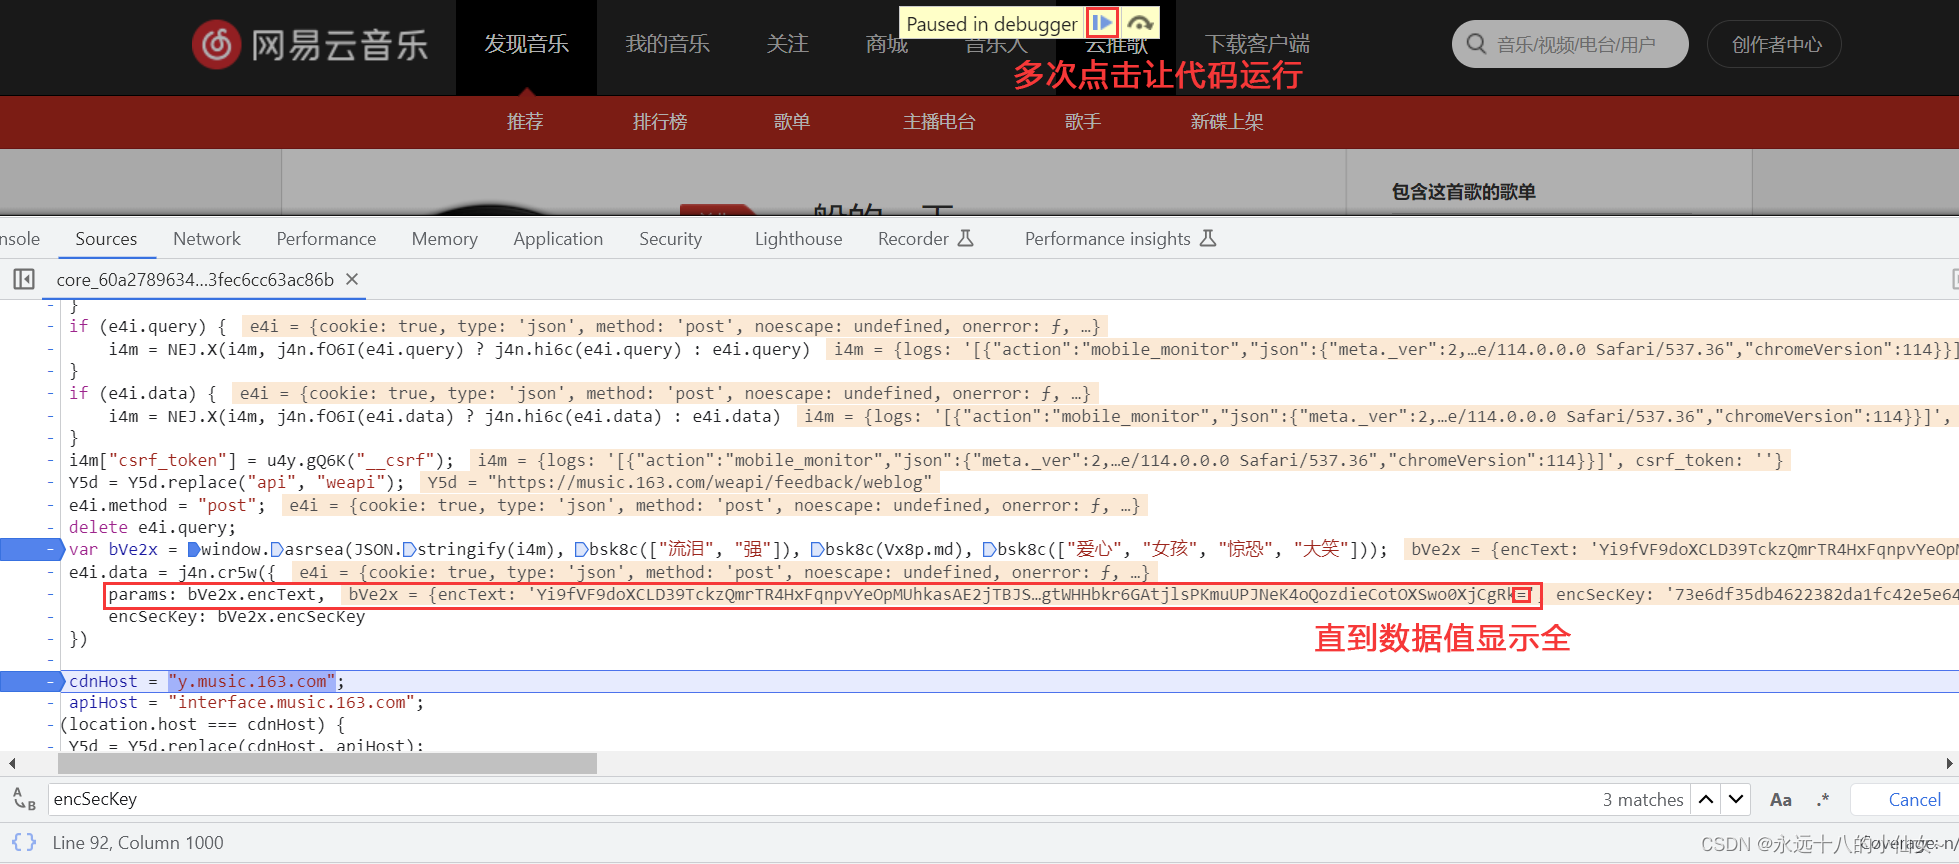This screenshot has width=1959, height=864.
Task: Click the 3 matches count text
Action: (1643, 799)
